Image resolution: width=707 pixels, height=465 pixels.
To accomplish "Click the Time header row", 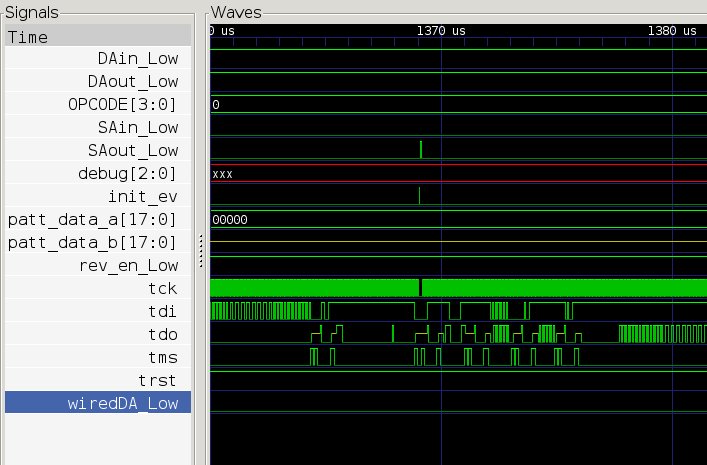I will pos(98,36).
